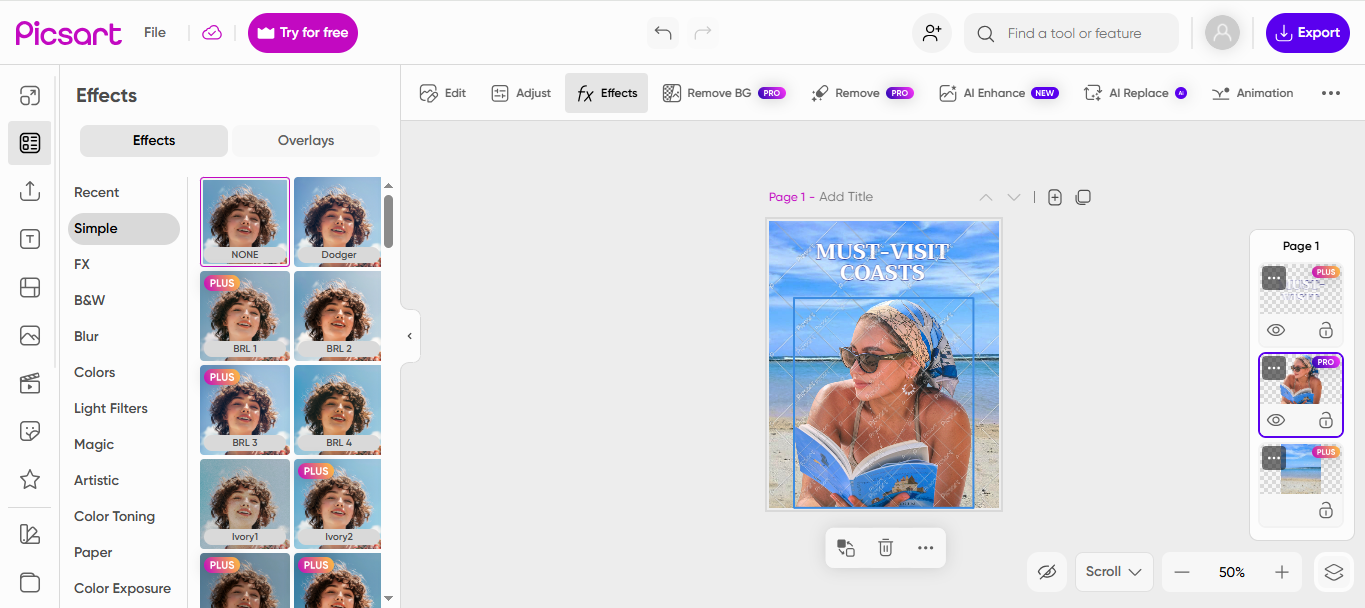The image size is (1365, 608).
Task: Toggle lock on the woman photo layer
Action: (1326, 420)
